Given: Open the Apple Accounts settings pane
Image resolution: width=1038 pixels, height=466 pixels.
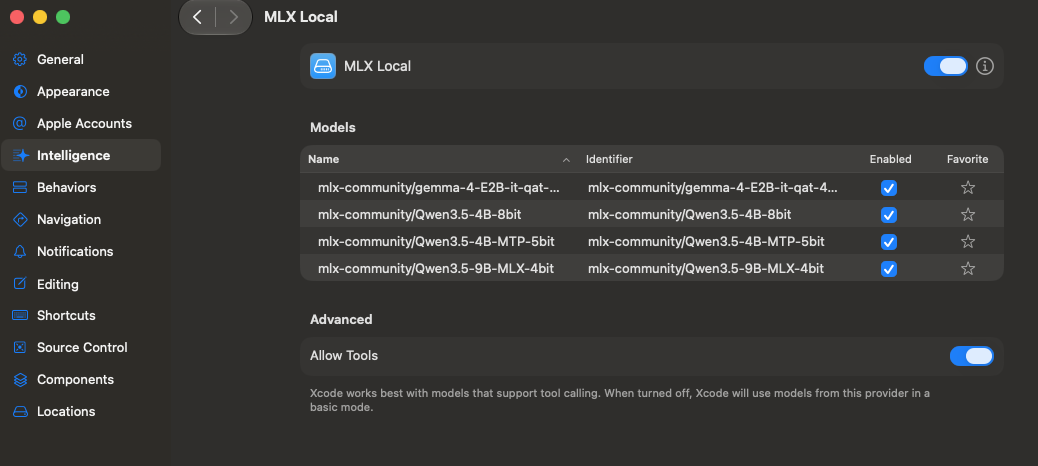Looking at the screenshot, I should 81,123.
